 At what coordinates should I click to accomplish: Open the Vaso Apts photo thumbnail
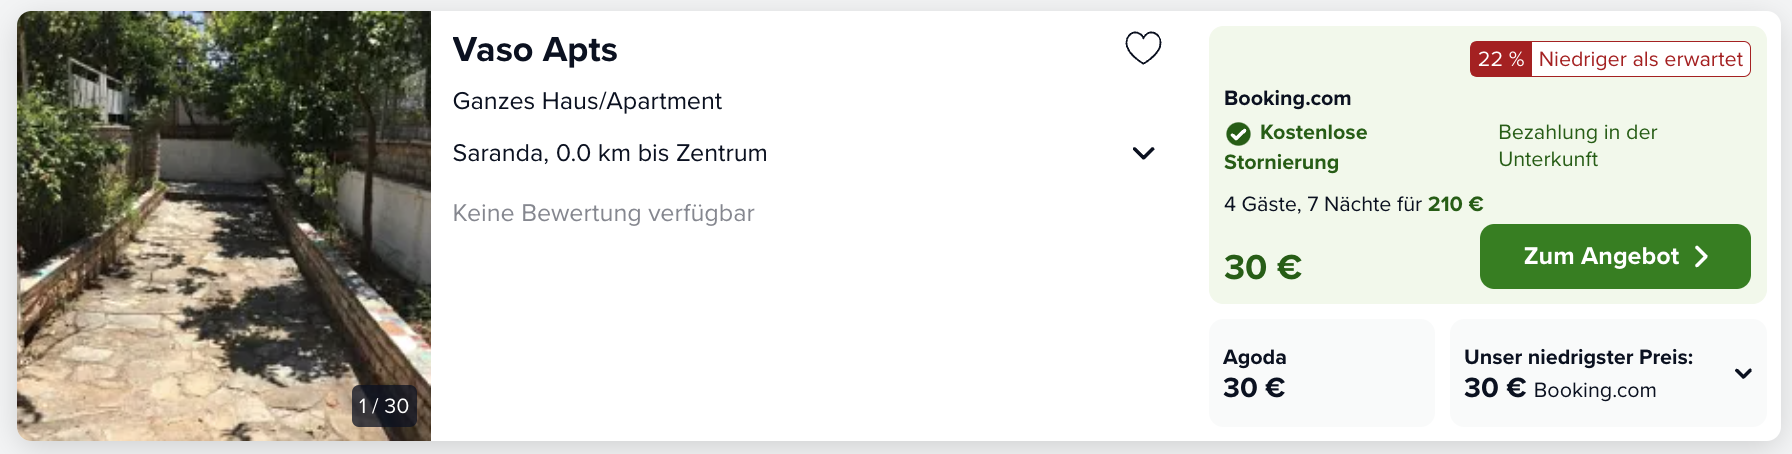224,226
